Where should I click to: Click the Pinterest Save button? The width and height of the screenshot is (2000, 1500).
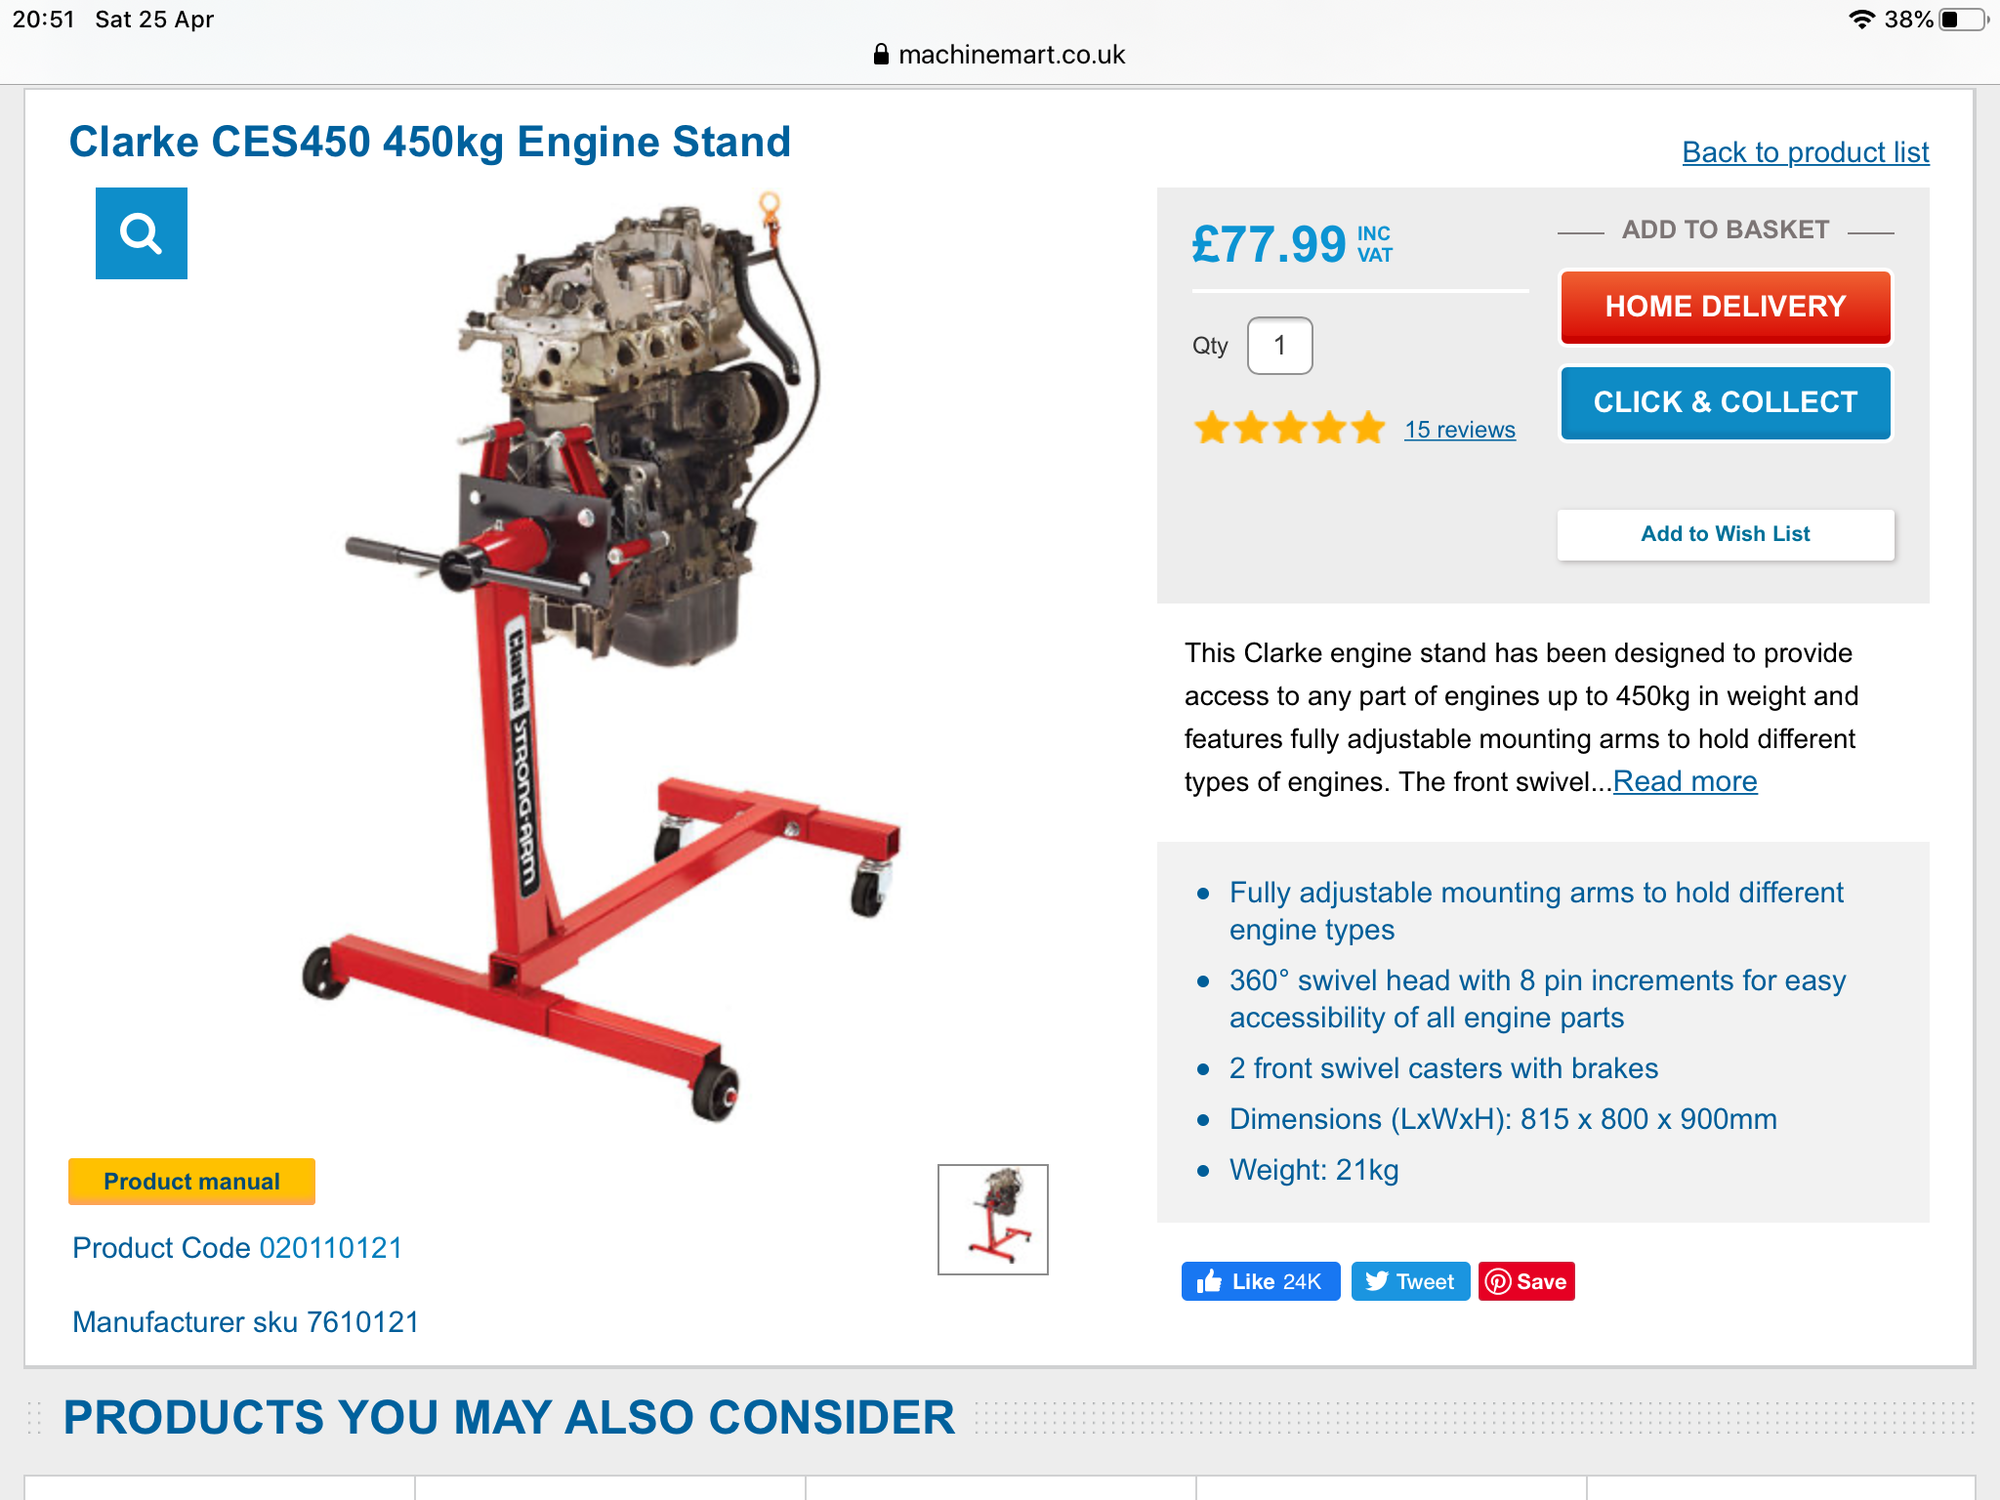click(x=1526, y=1281)
